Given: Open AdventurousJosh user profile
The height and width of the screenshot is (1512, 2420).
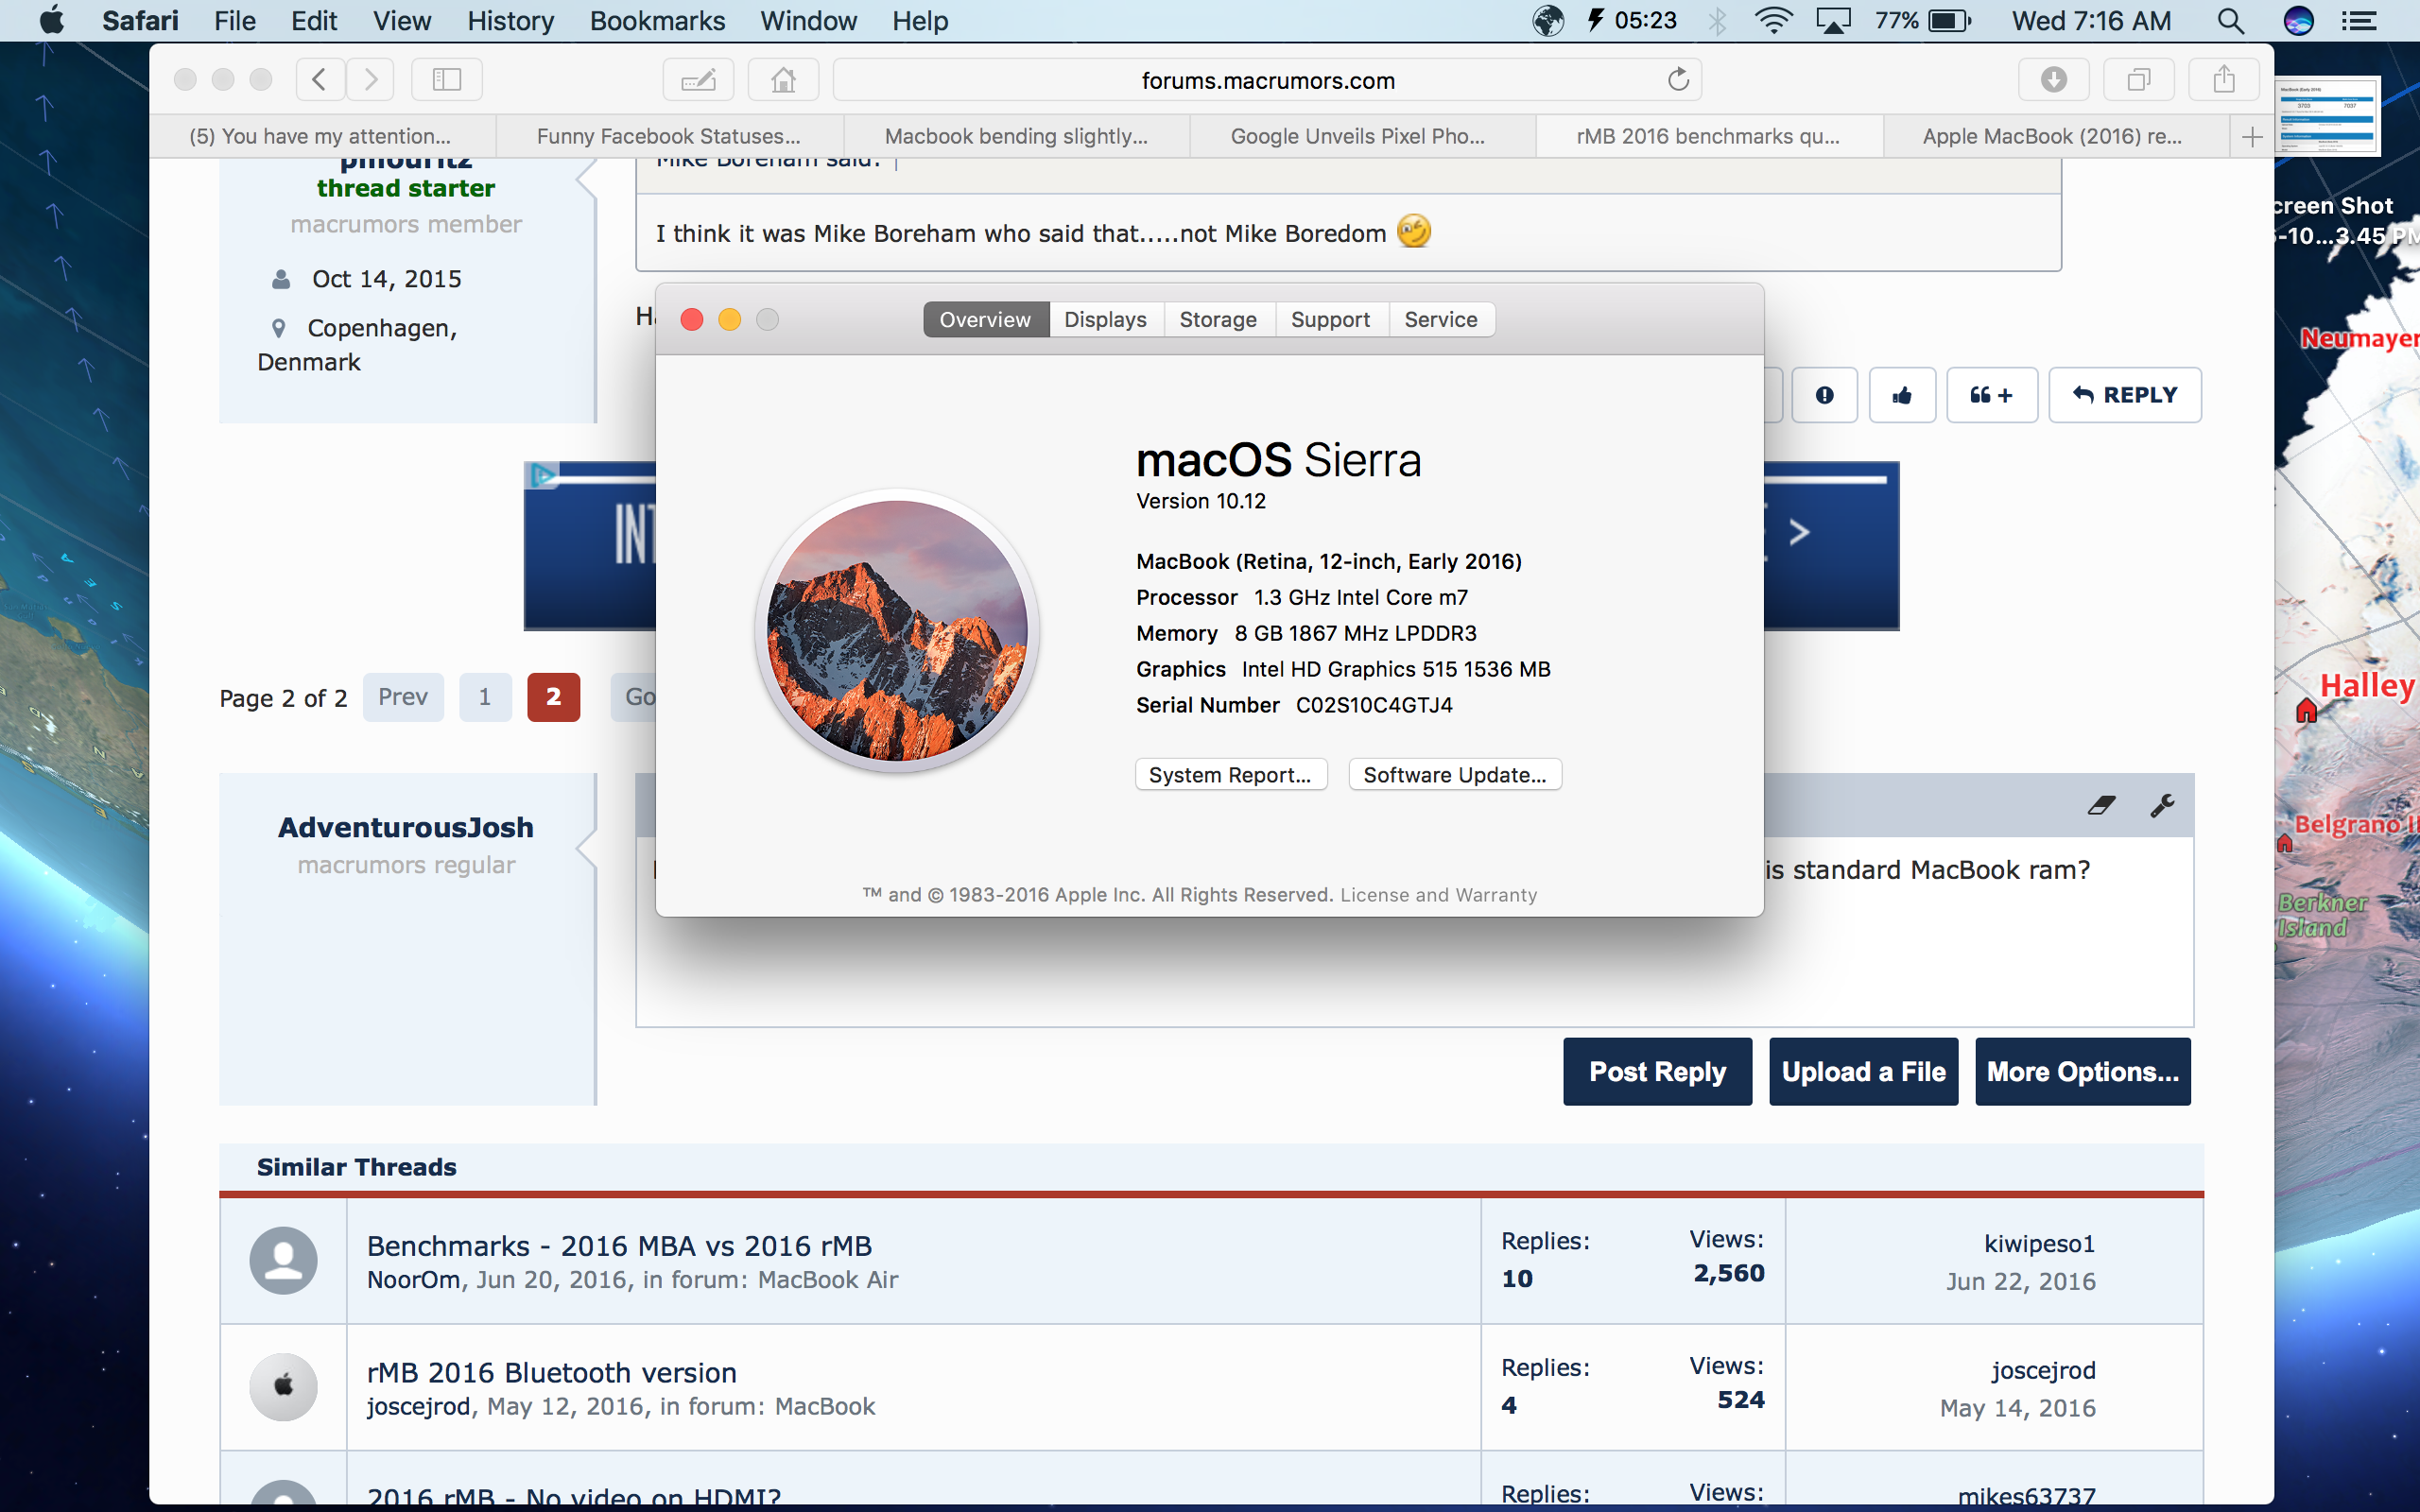Looking at the screenshot, I should pos(406,828).
